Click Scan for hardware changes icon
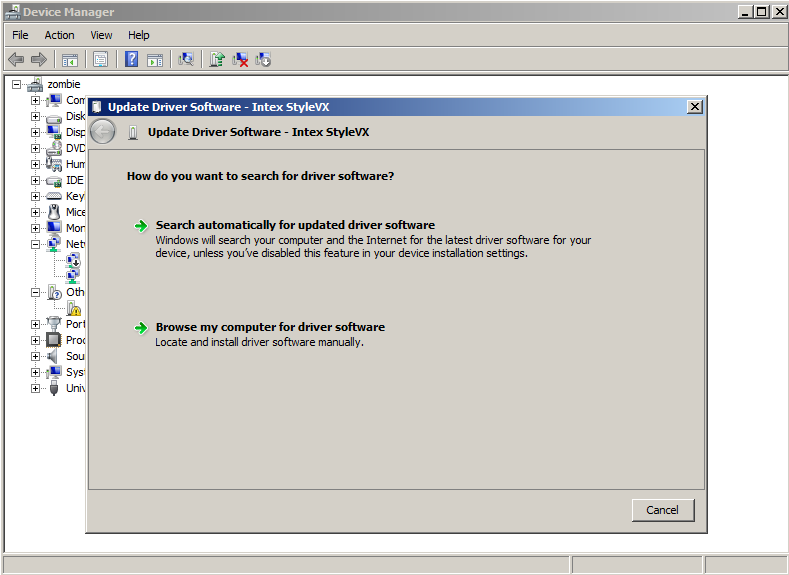This screenshot has width=789, height=575. pos(186,60)
